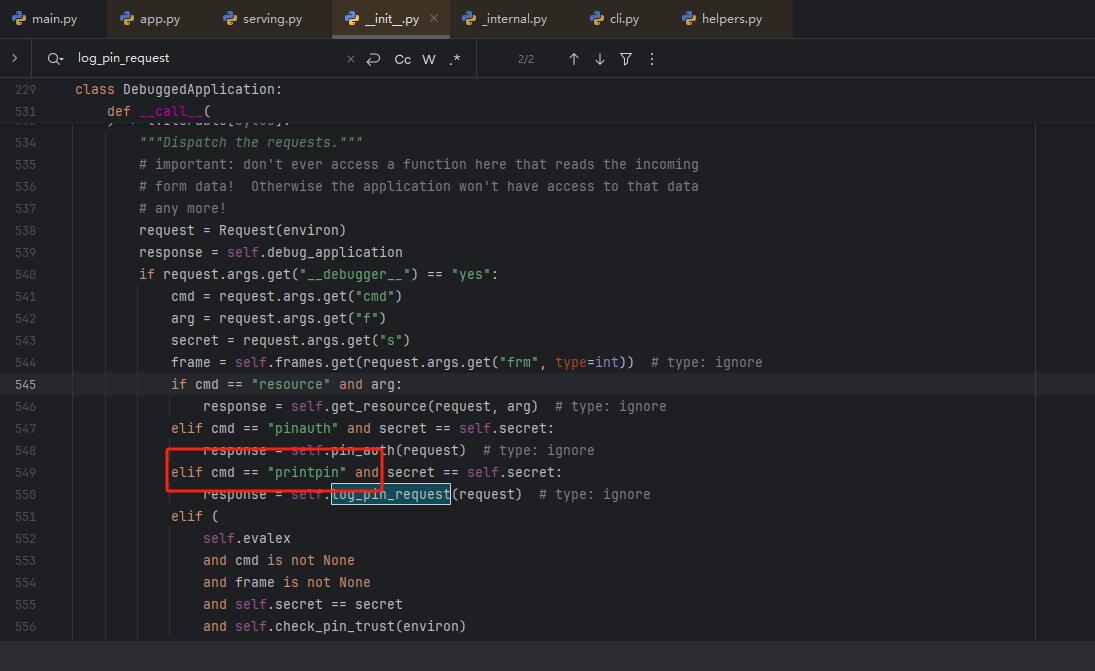Open more search options menu
Screen dimensions: 1095x671
652,59
